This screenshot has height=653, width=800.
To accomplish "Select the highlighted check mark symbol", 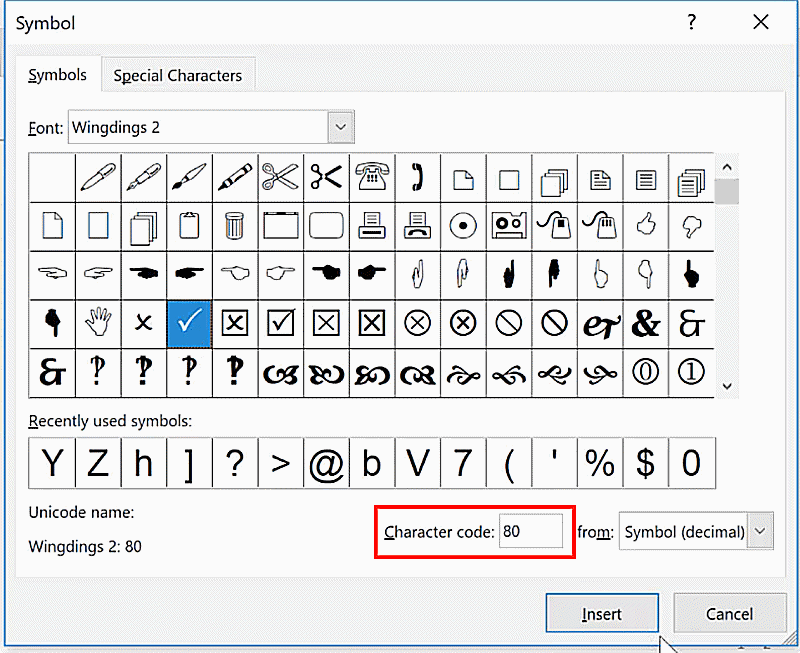I will click(189, 322).
